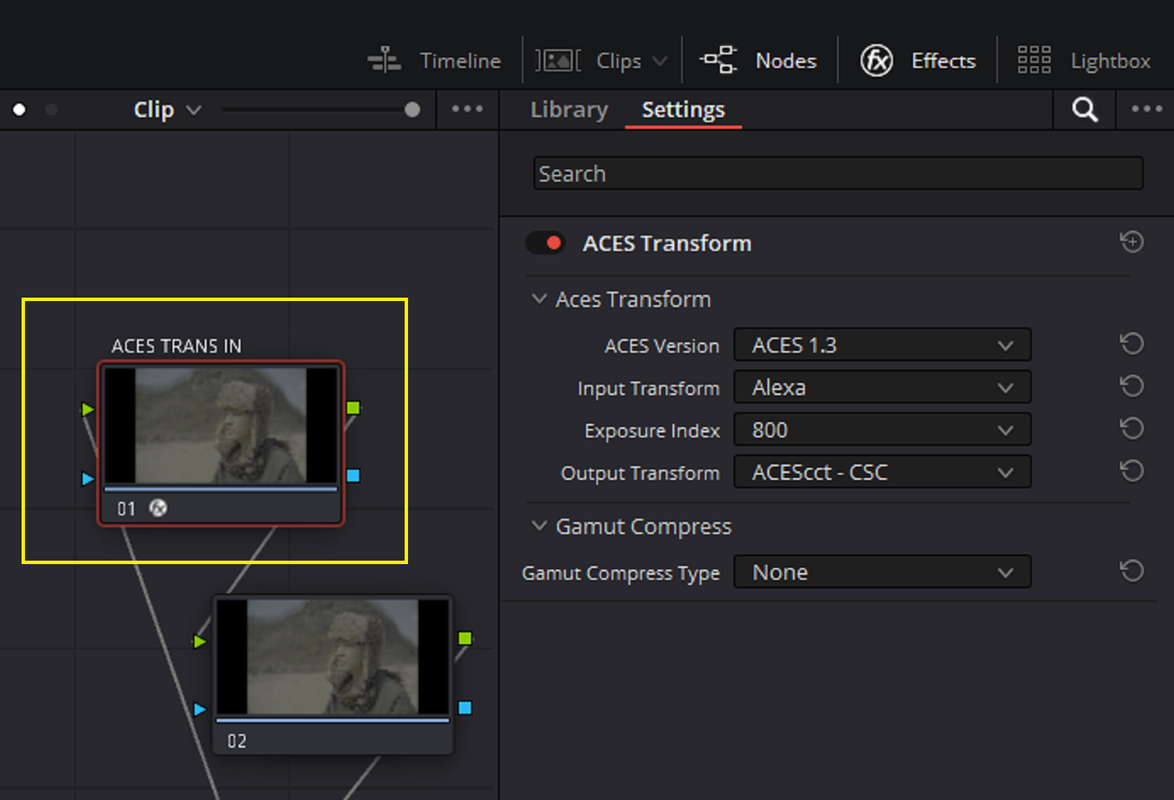Select node 01 thumbnail
The width and height of the screenshot is (1174, 800).
[221, 425]
